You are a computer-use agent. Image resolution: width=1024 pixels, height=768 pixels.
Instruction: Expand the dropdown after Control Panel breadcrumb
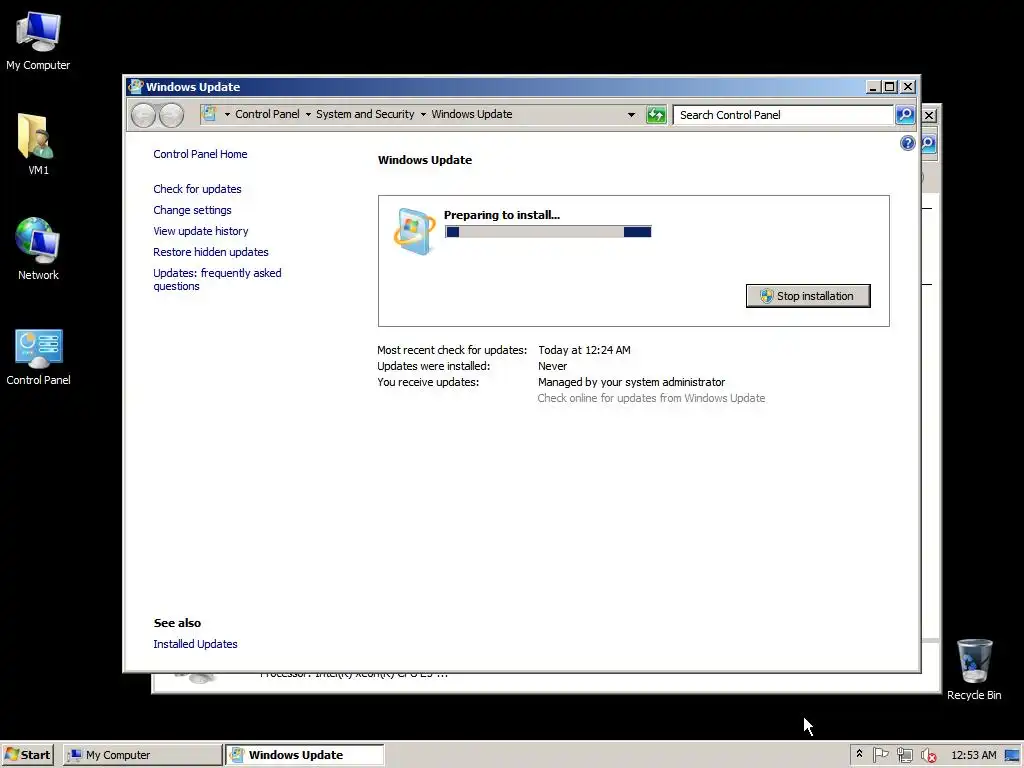[x=308, y=114]
